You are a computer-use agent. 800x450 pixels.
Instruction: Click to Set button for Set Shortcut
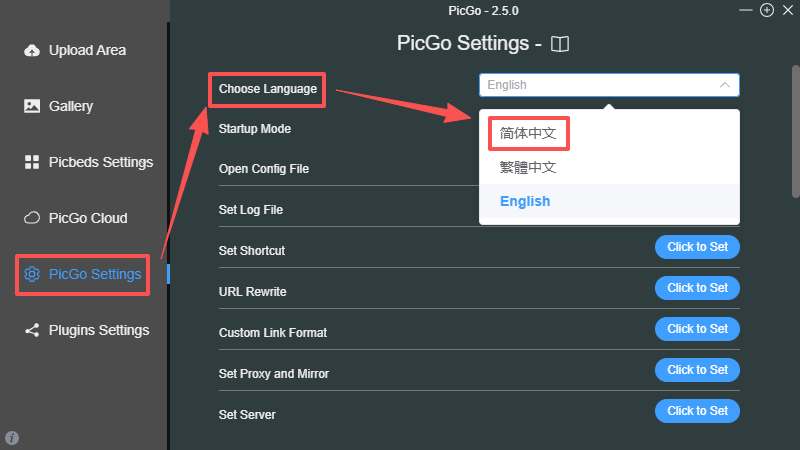(697, 247)
